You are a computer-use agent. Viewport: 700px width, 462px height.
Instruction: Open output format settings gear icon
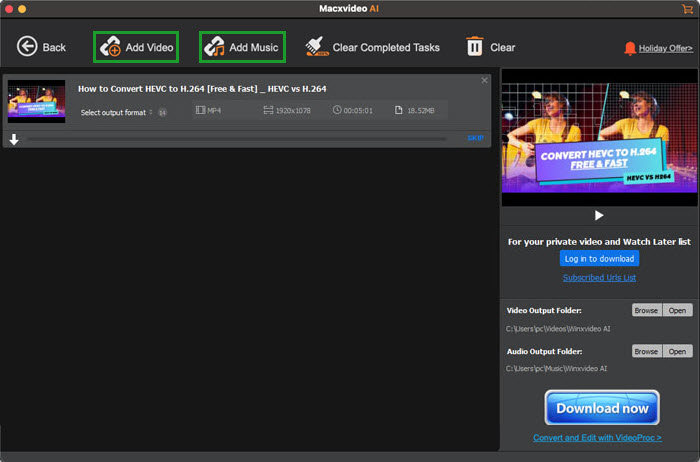click(162, 112)
